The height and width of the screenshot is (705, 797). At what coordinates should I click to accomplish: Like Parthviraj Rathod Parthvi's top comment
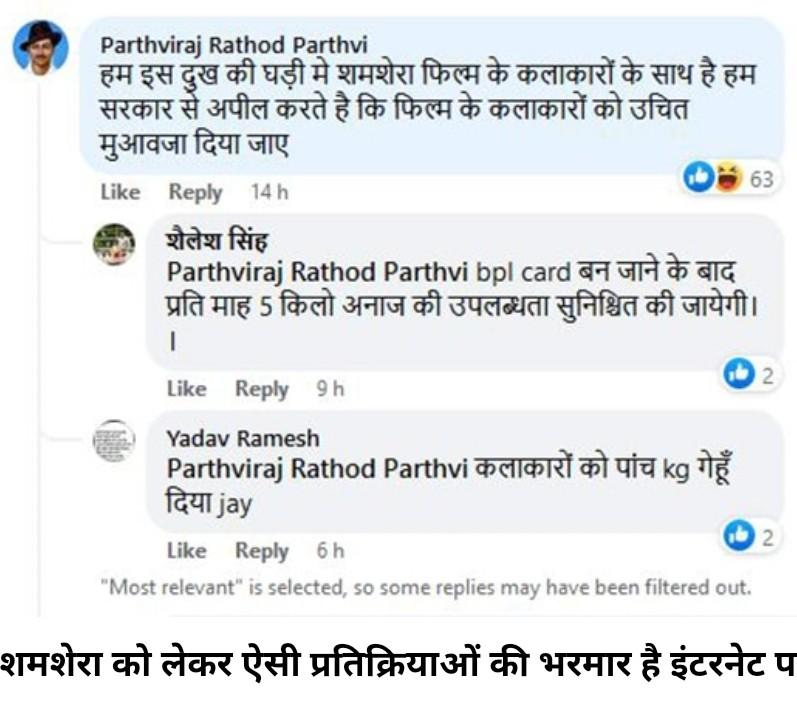tap(120, 192)
